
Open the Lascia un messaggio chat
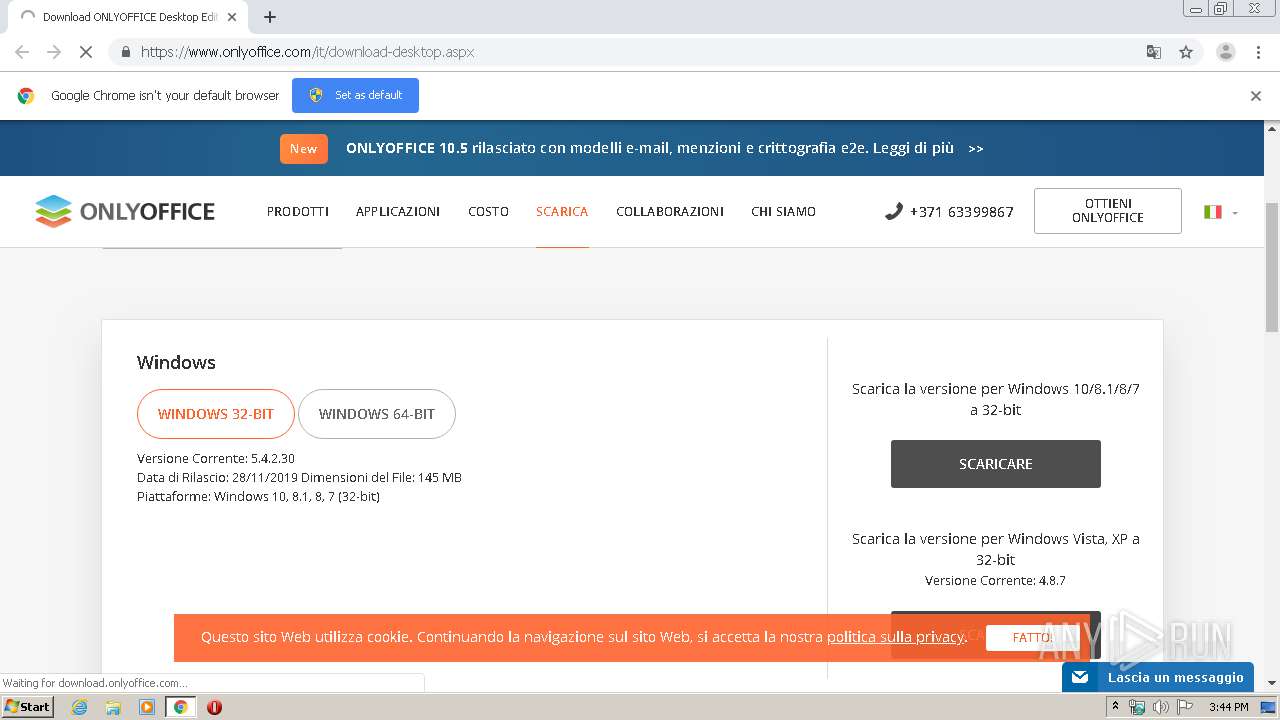coord(1158,677)
